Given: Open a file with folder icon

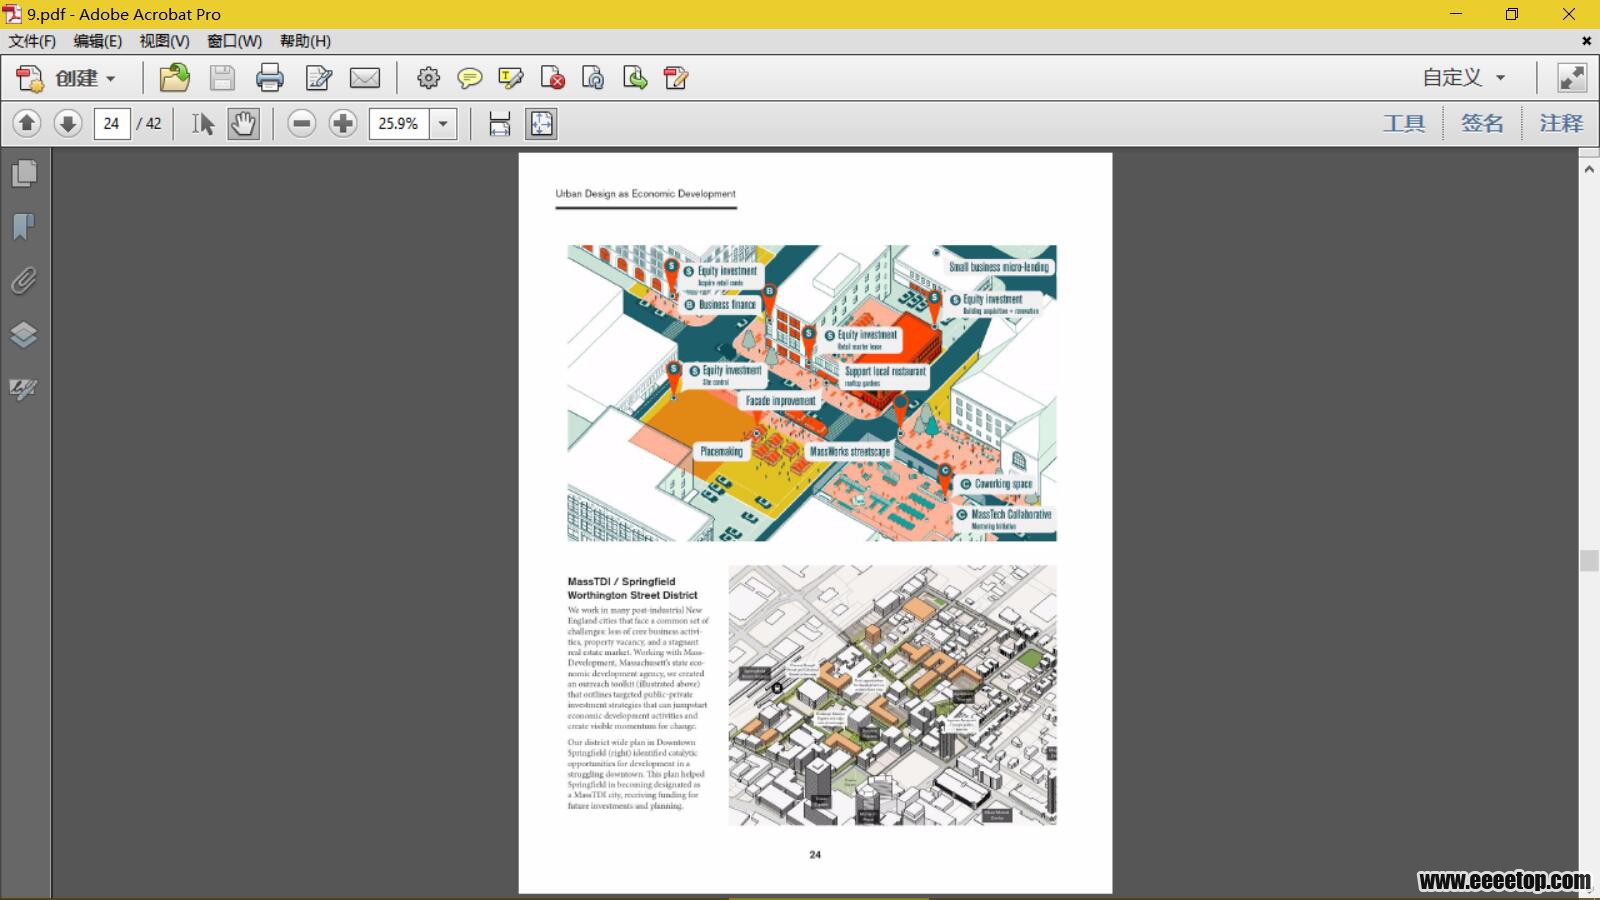Looking at the screenshot, I should pyautogui.click(x=174, y=78).
